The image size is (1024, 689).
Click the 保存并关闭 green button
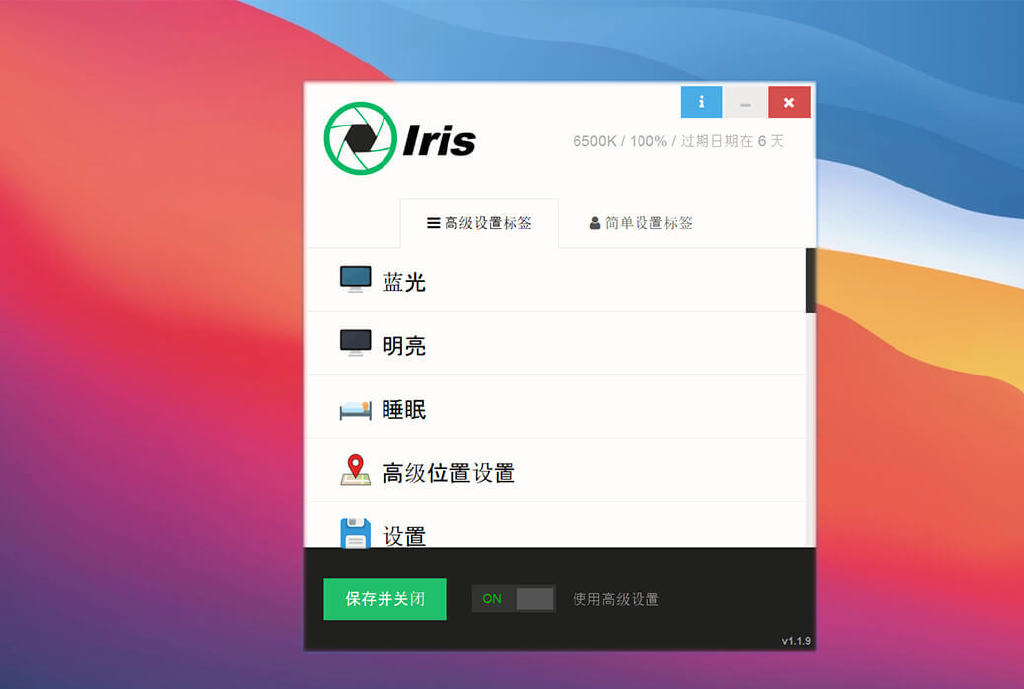[385, 599]
